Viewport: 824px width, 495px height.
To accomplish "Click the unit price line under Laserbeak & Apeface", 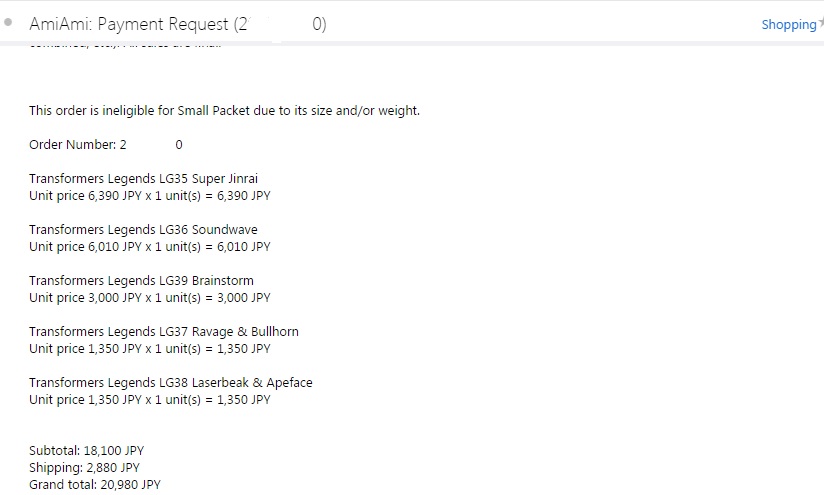I will tap(149, 400).
